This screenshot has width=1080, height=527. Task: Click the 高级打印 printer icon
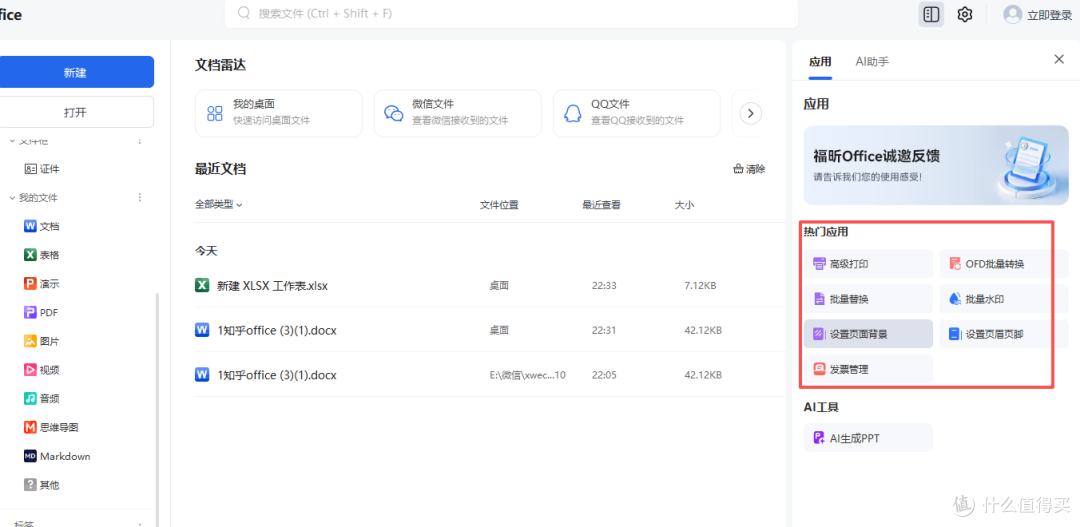[x=819, y=264]
